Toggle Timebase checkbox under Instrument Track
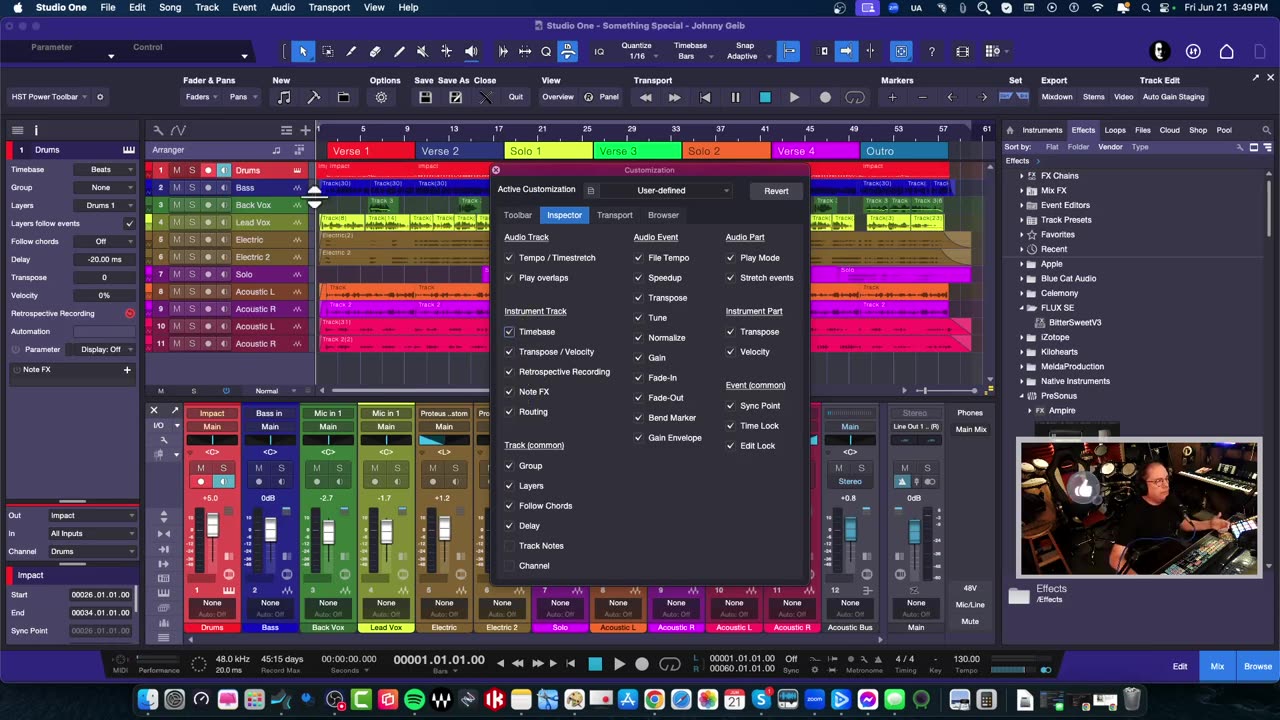This screenshot has height=720, width=1280. click(509, 332)
